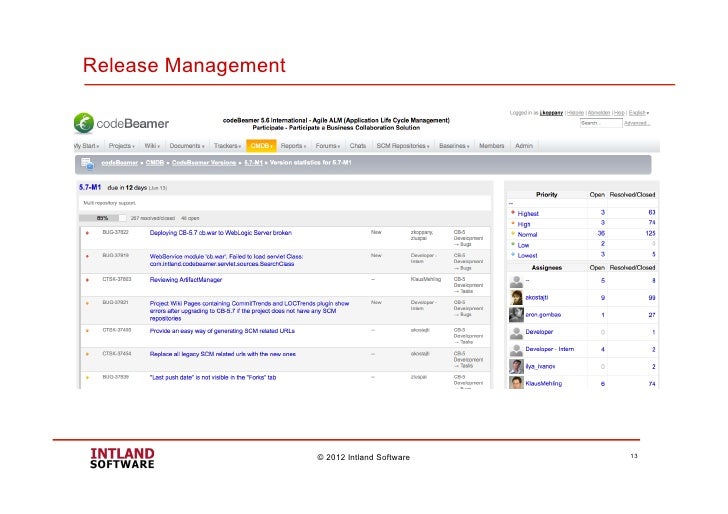Click priority dot of Reviewing ArtifactManager
This screenshot has width=728, height=514.
tap(87, 280)
